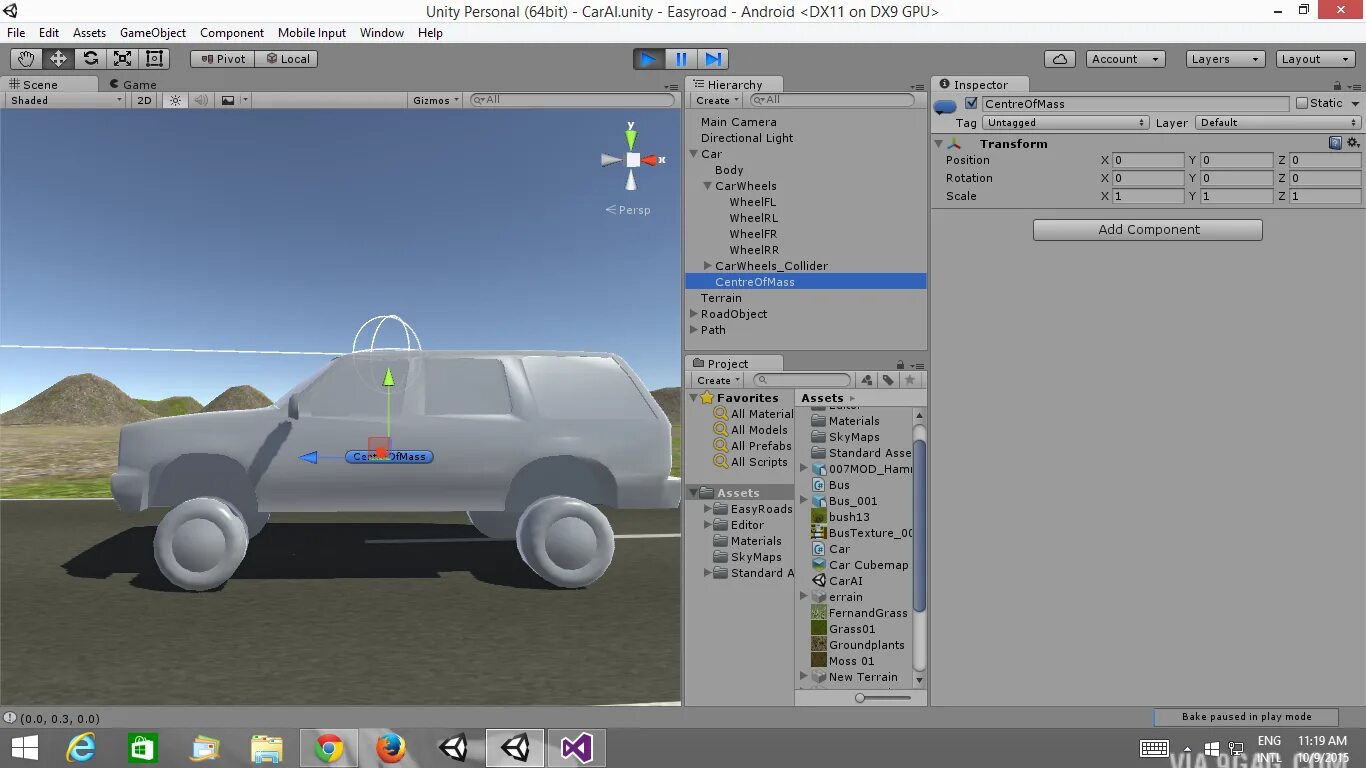
Task: Uncheck the CentreOfMass active checkbox
Action: tap(971, 103)
